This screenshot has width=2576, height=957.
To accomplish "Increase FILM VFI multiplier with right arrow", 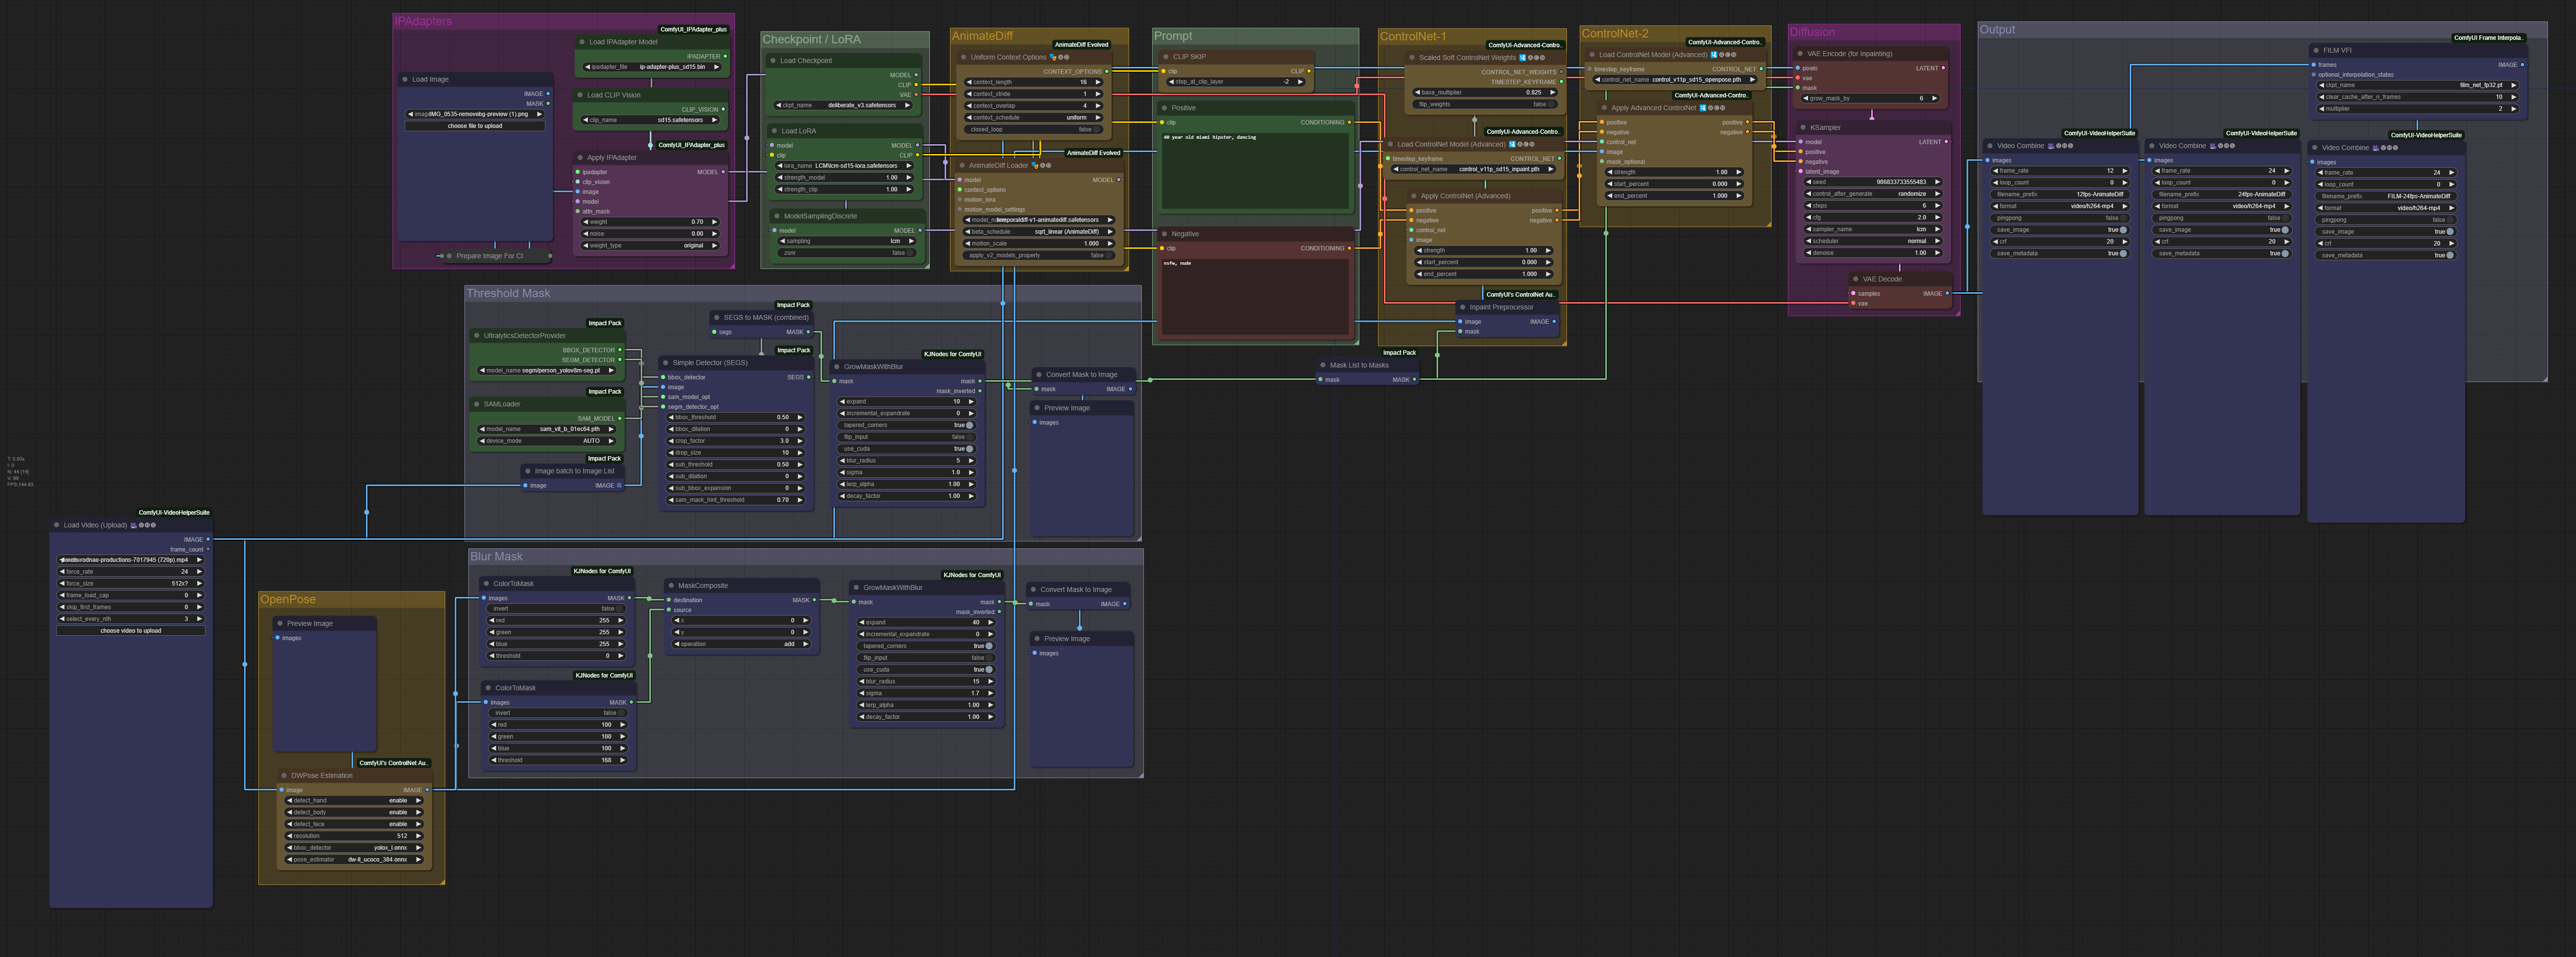I will (2513, 109).
